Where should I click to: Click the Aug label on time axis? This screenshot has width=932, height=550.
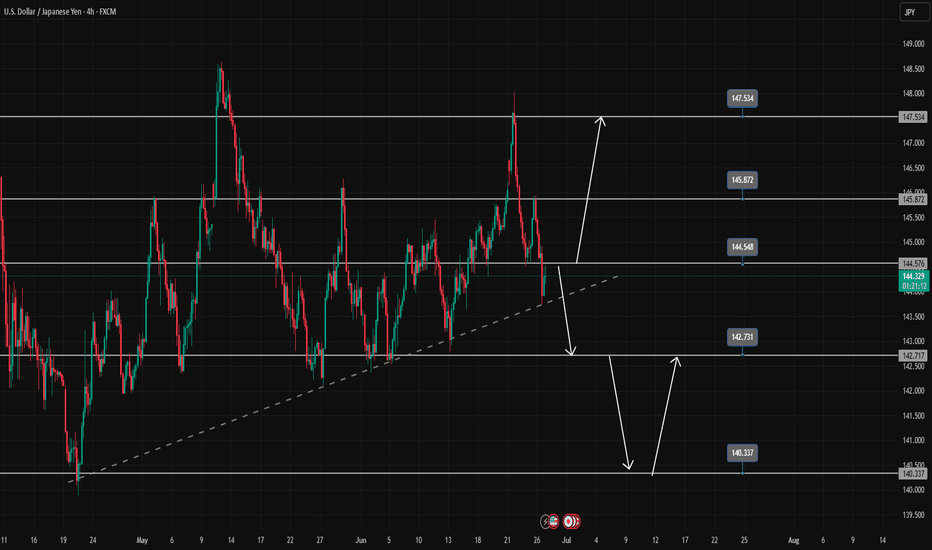pyautogui.click(x=794, y=540)
